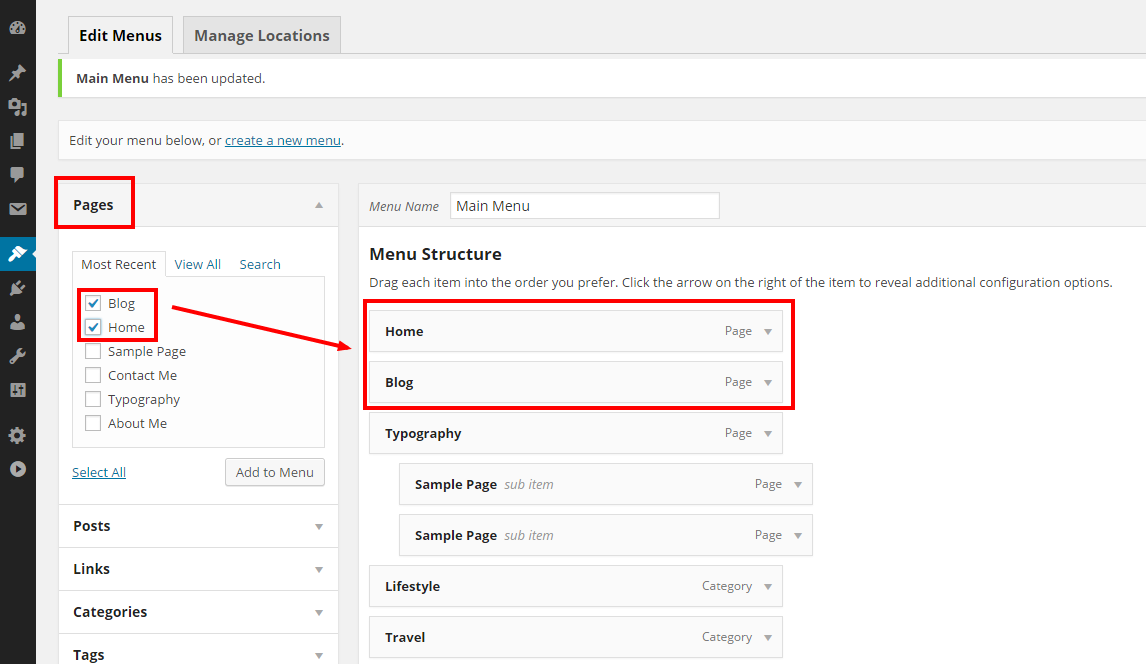Viewport: 1146px width, 664px height.
Task: Select the Appearance paintbrush icon
Action: pyautogui.click(x=17, y=254)
